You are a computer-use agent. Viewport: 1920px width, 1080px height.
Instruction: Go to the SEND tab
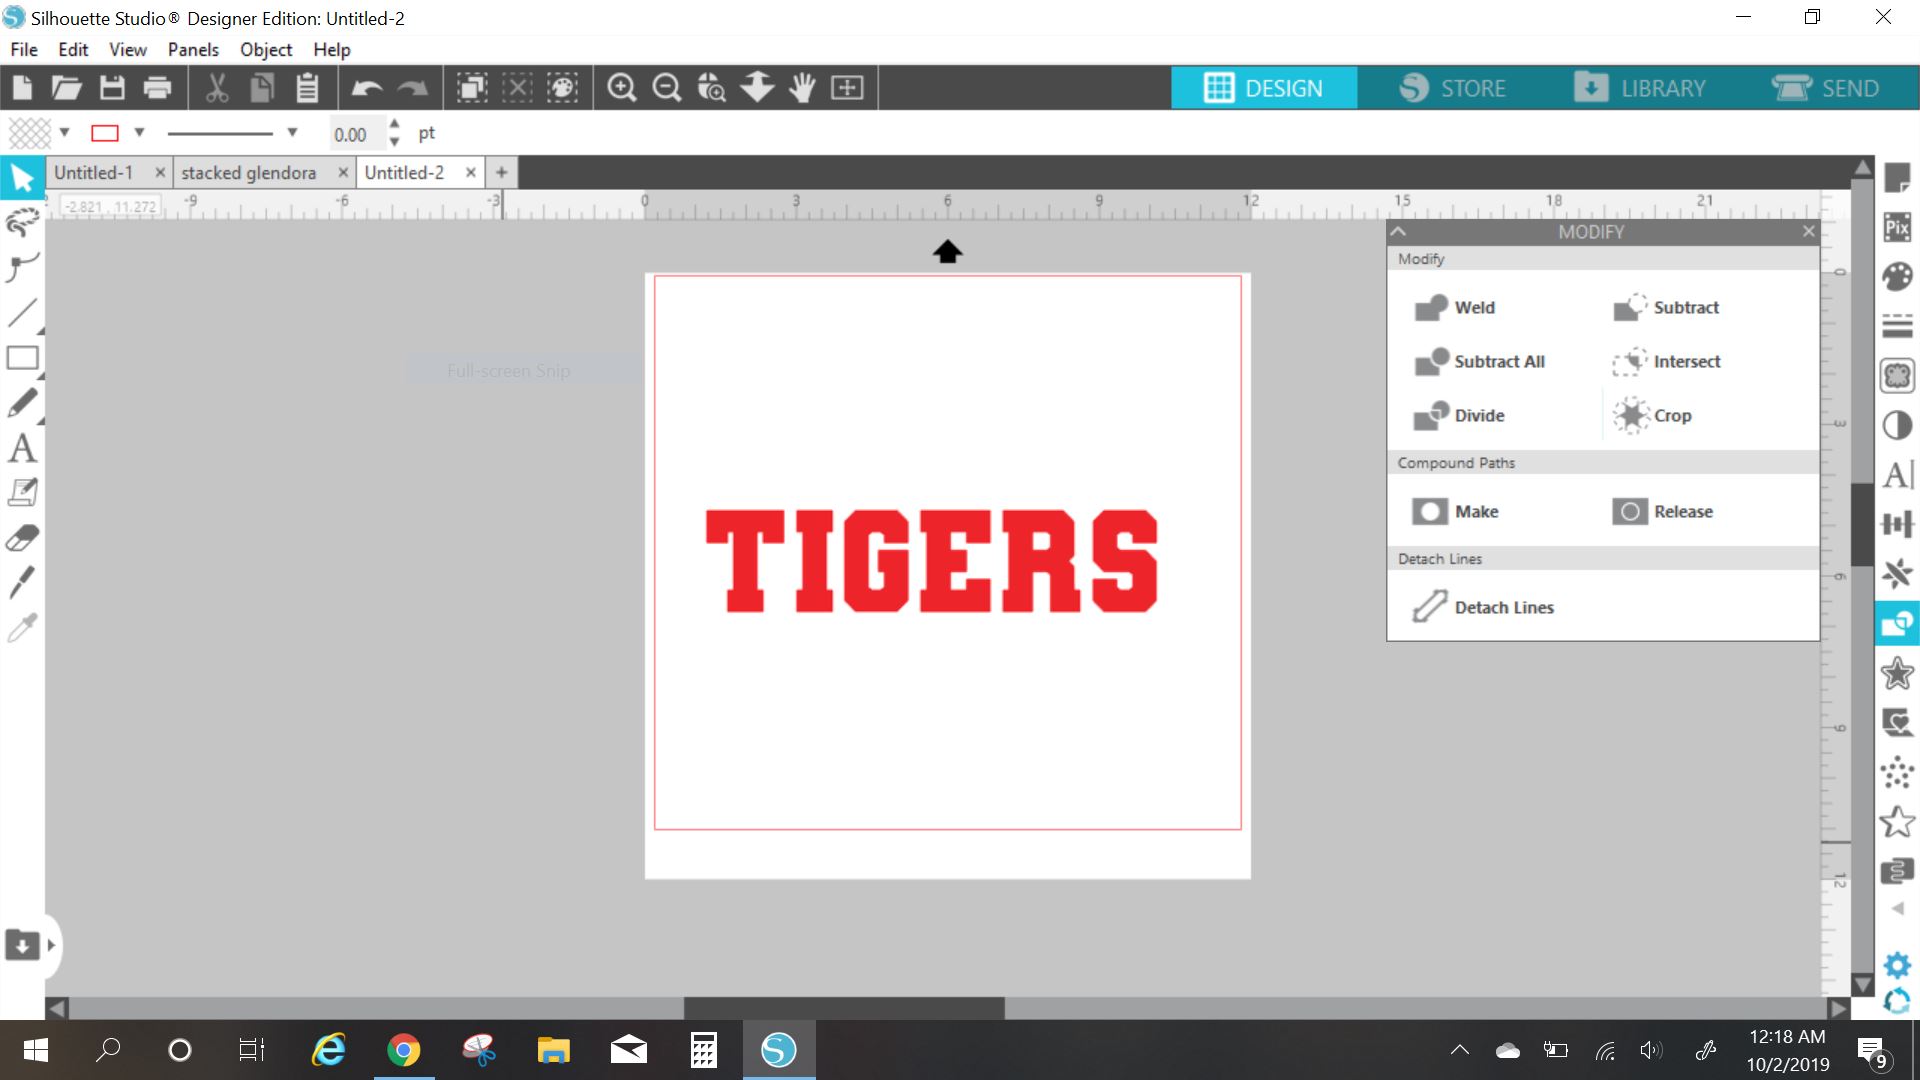(1826, 88)
